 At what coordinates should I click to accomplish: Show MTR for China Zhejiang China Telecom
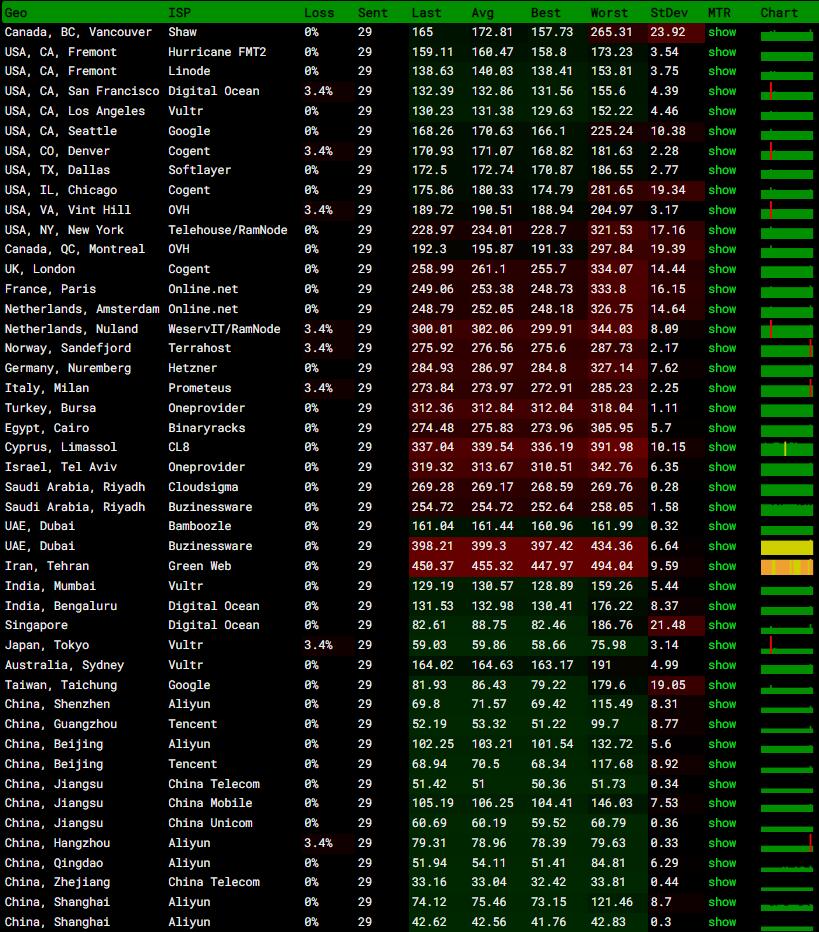coord(722,882)
